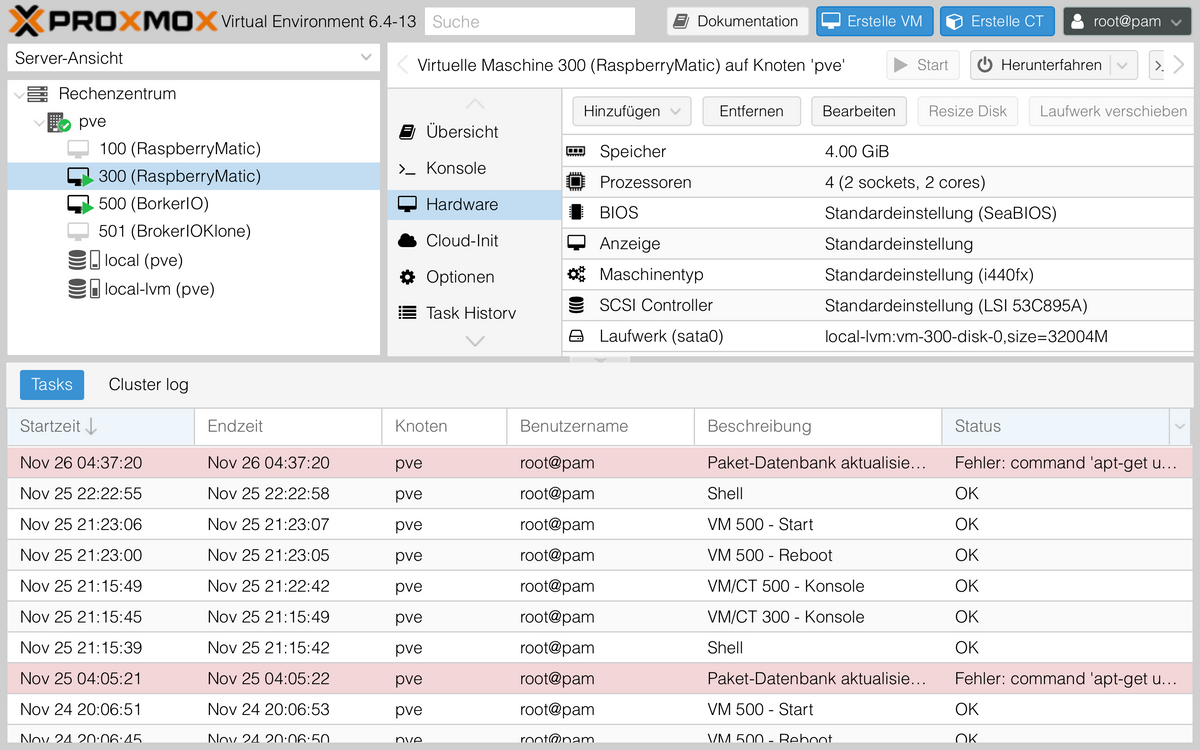Click the Laufwerk verschieben button
Image resolution: width=1200 pixels, height=750 pixels.
(x=1112, y=111)
